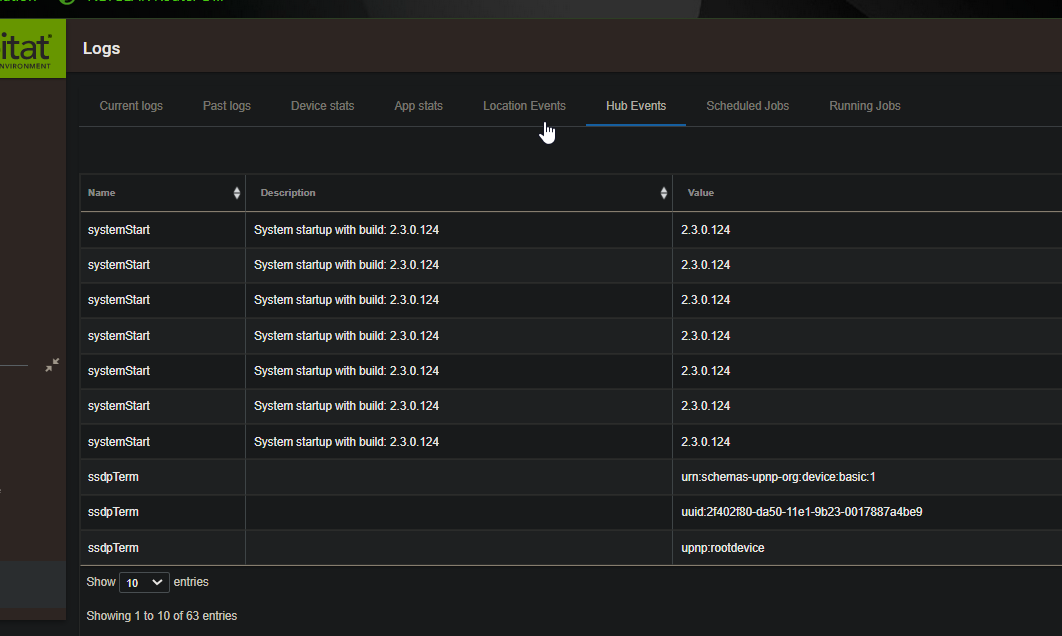The width and height of the screenshot is (1062, 636).
Task: Open the Past logs tab
Action: point(227,106)
